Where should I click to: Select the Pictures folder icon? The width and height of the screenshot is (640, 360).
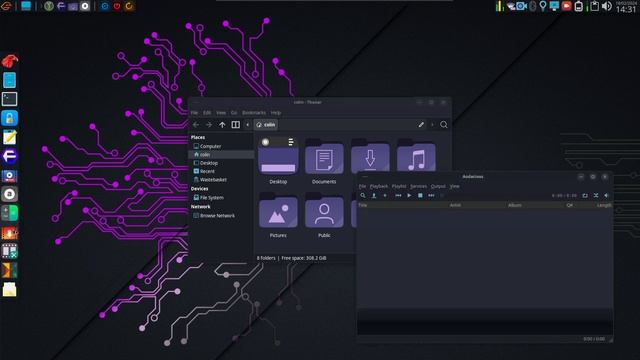coord(278,211)
